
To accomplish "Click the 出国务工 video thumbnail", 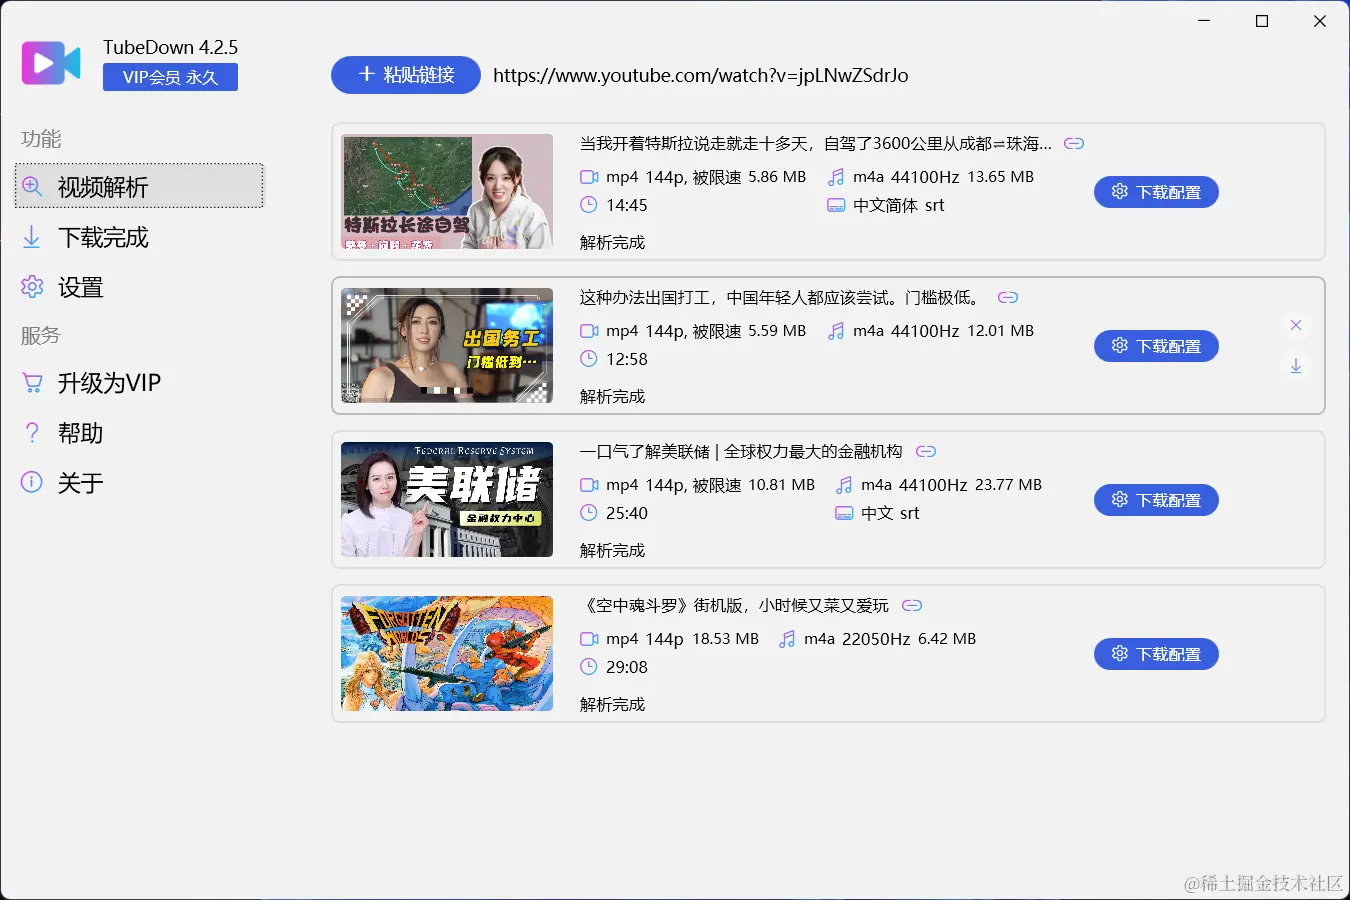I will pos(447,346).
